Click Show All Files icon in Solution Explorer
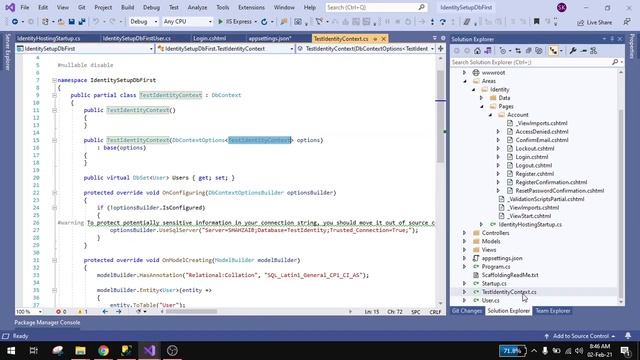The image size is (640, 360). (x=539, y=51)
